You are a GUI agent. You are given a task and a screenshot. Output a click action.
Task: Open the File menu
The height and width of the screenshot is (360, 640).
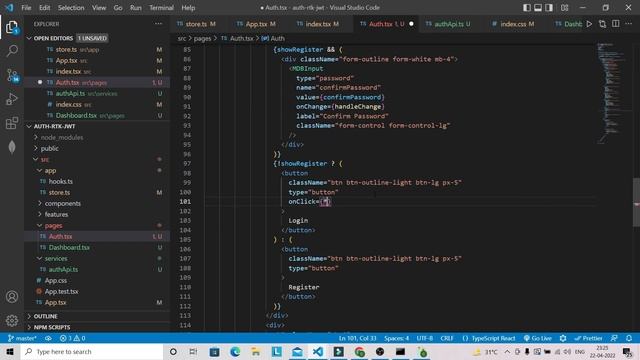[x=26, y=8]
